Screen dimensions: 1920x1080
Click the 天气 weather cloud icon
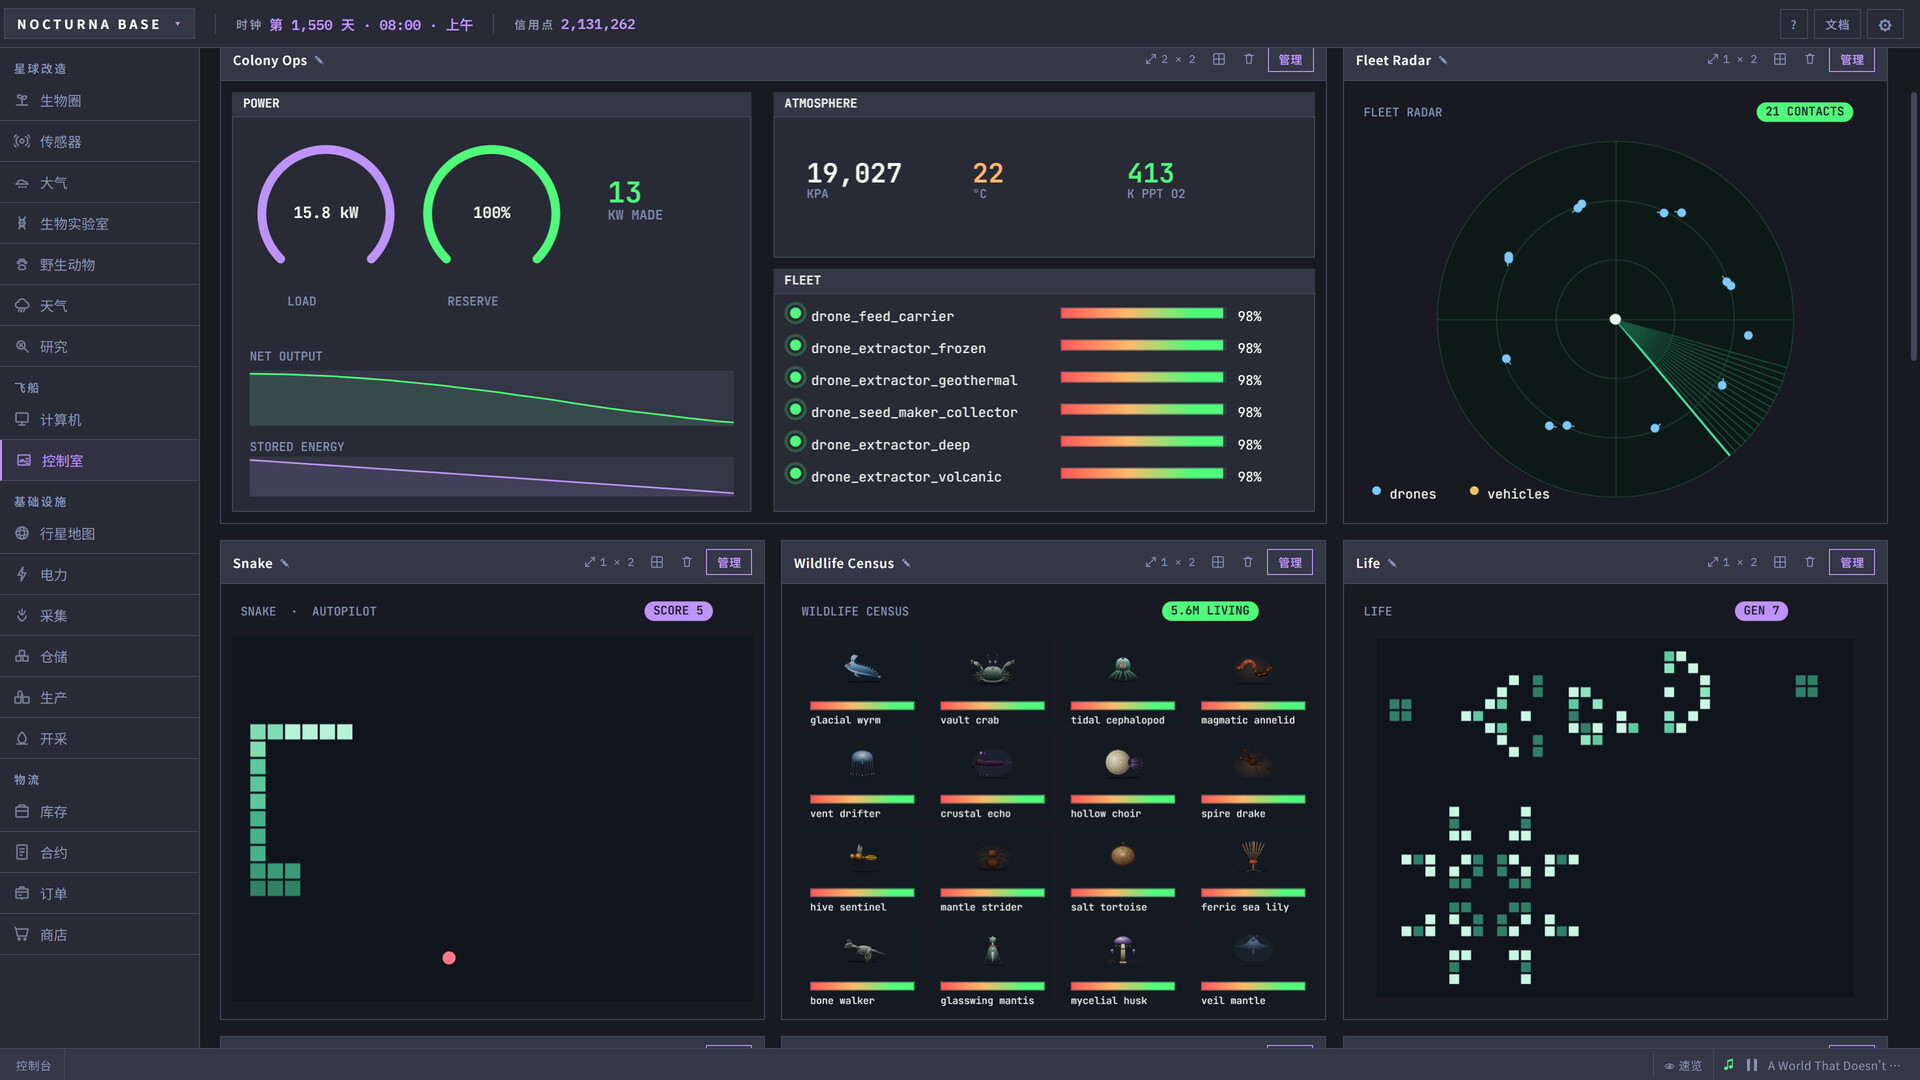[x=22, y=305]
